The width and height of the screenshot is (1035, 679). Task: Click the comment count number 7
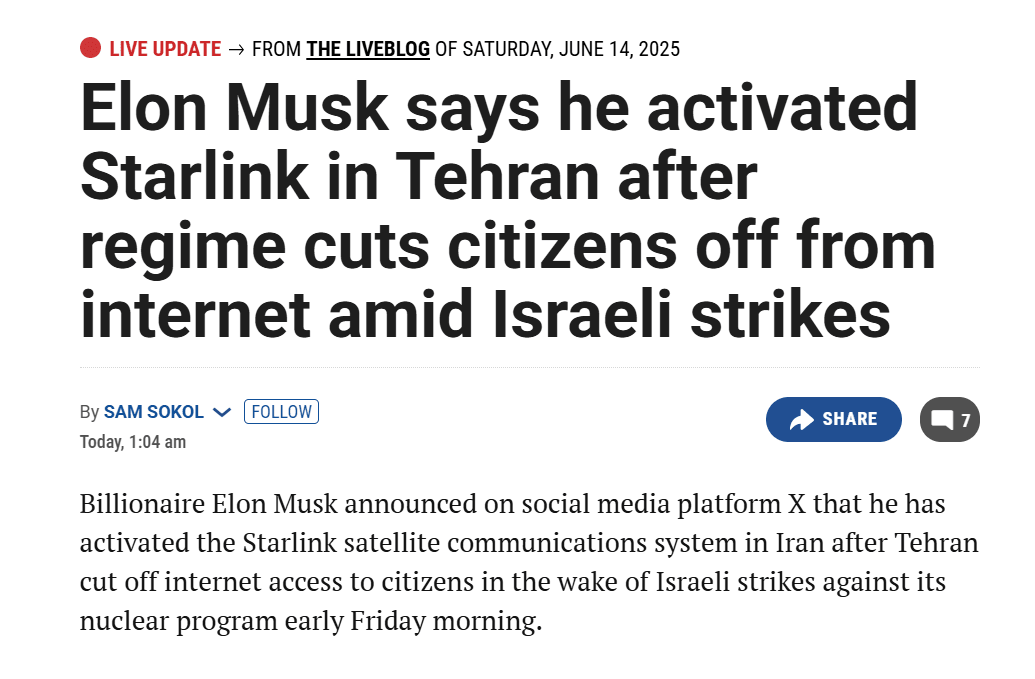click(966, 420)
